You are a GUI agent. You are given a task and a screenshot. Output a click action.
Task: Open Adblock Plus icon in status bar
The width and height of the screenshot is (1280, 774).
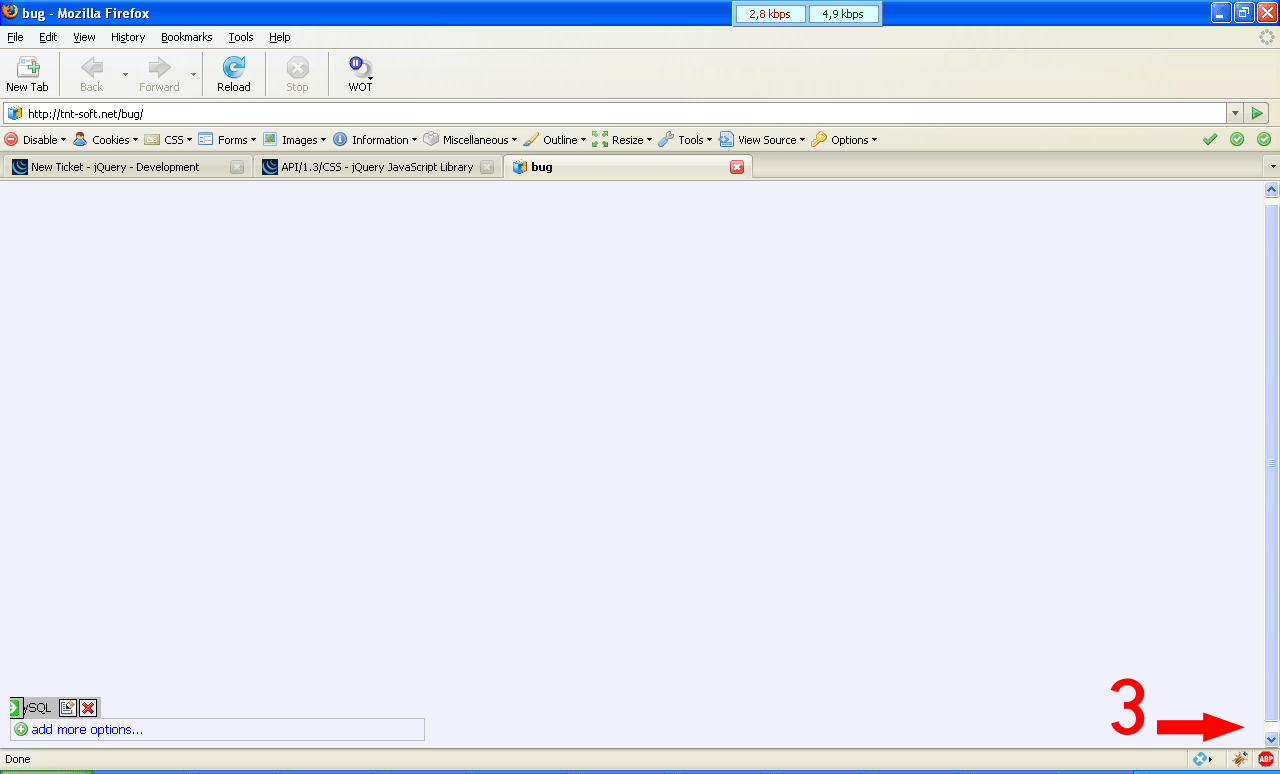pyautogui.click(x=1266, y=759)
